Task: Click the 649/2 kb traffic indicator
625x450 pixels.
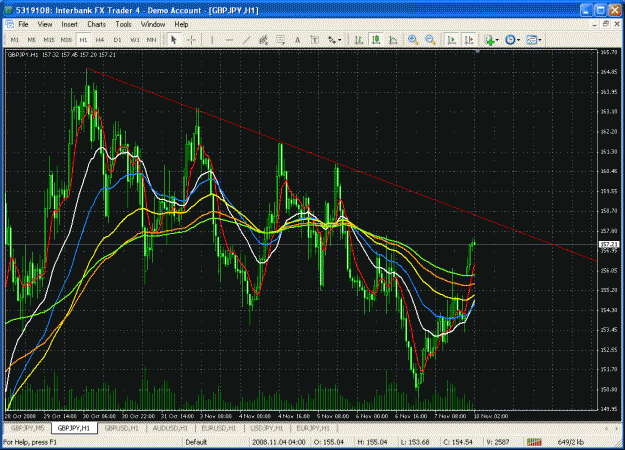Action: [x=571, y=442]
